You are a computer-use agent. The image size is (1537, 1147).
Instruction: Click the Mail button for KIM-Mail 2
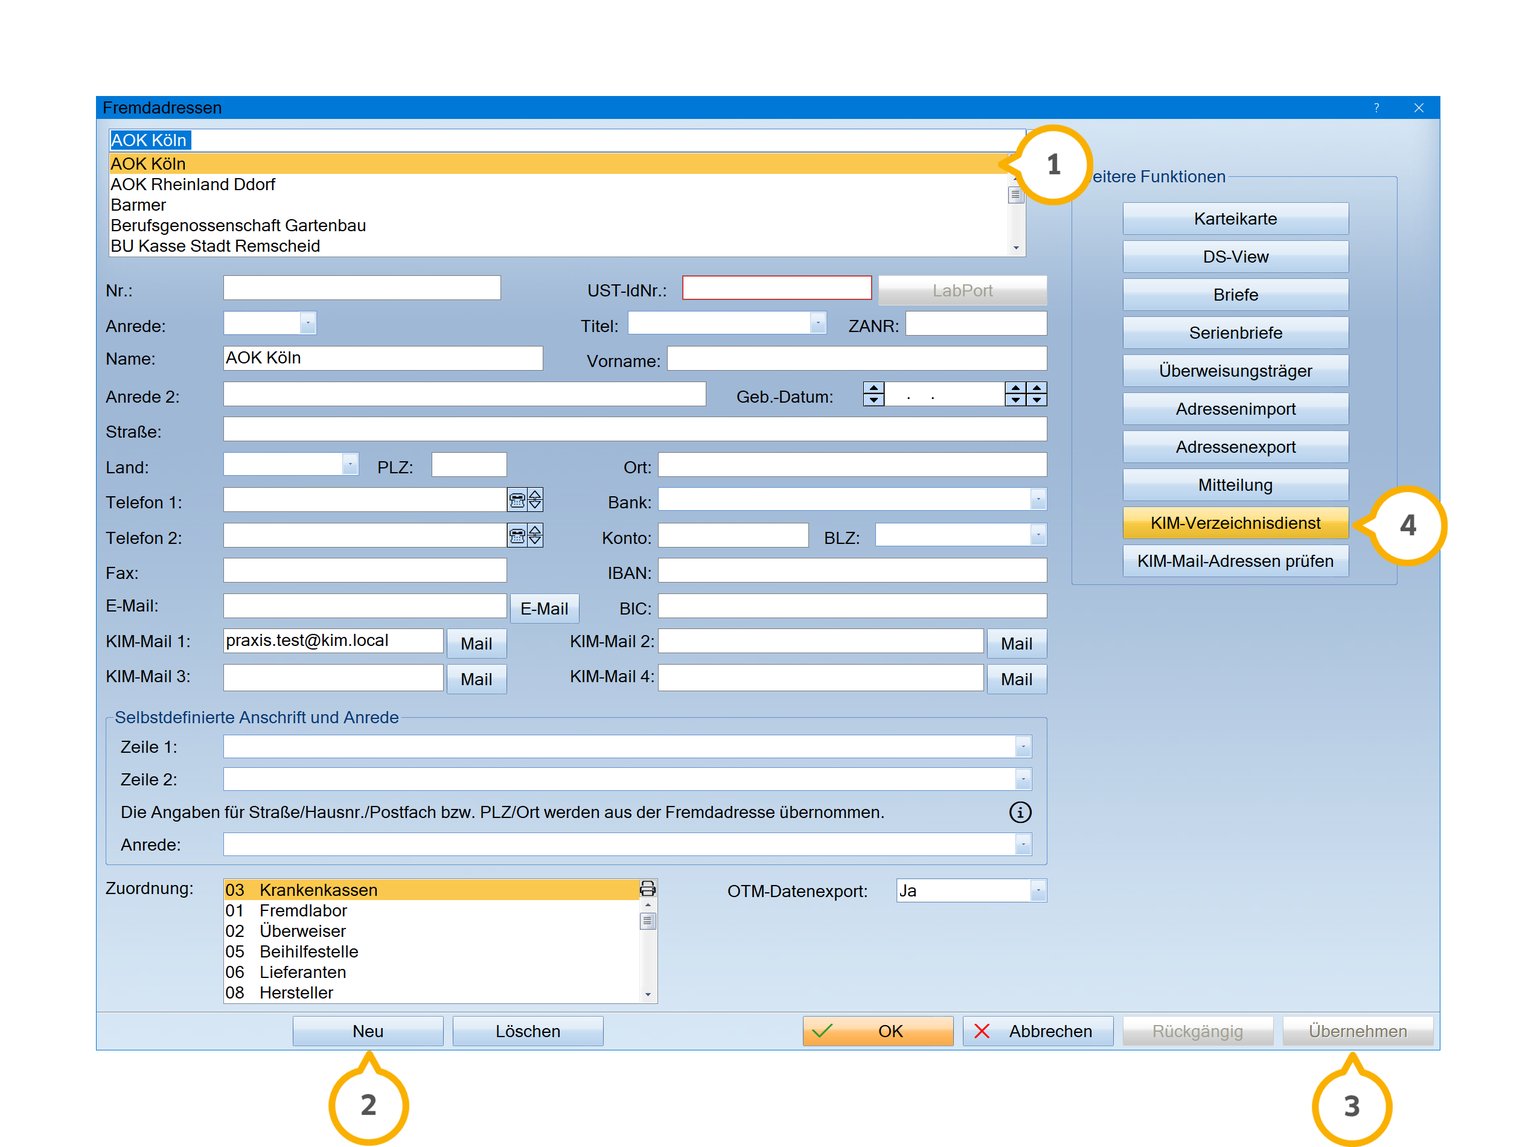(x=1017, y=643)
